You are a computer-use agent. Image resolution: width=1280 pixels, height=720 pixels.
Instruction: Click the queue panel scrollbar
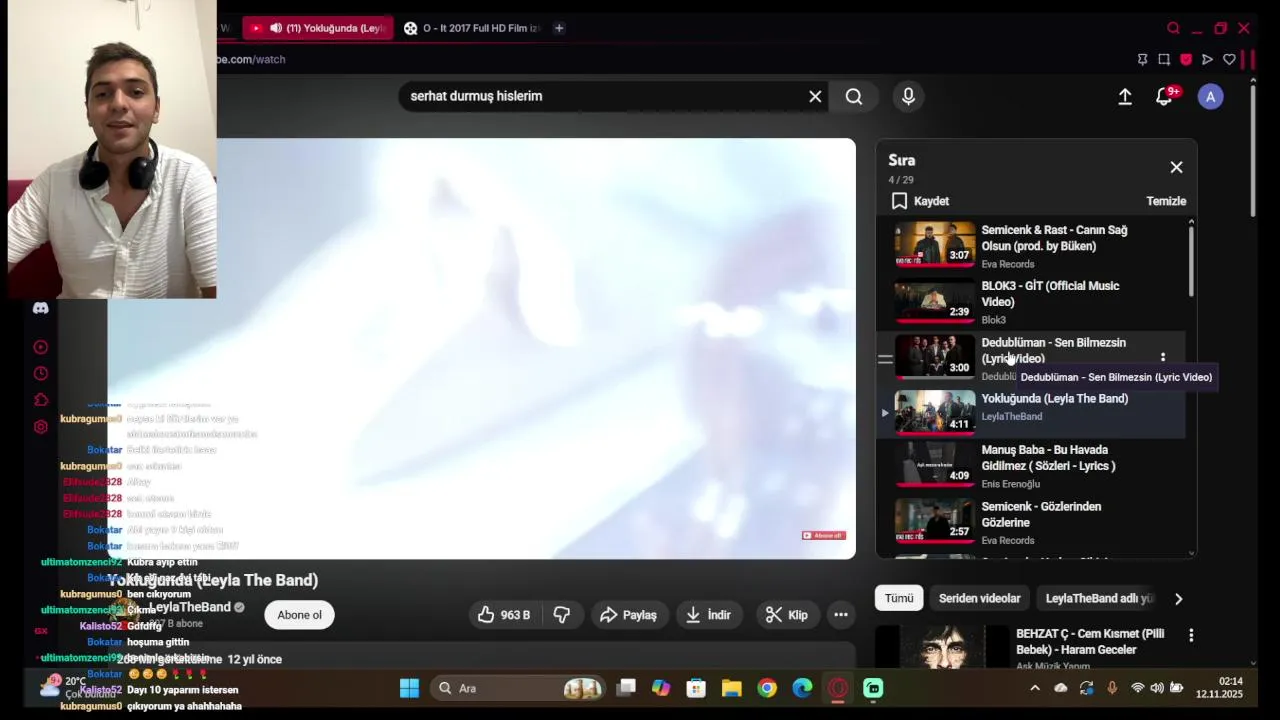1191,262
